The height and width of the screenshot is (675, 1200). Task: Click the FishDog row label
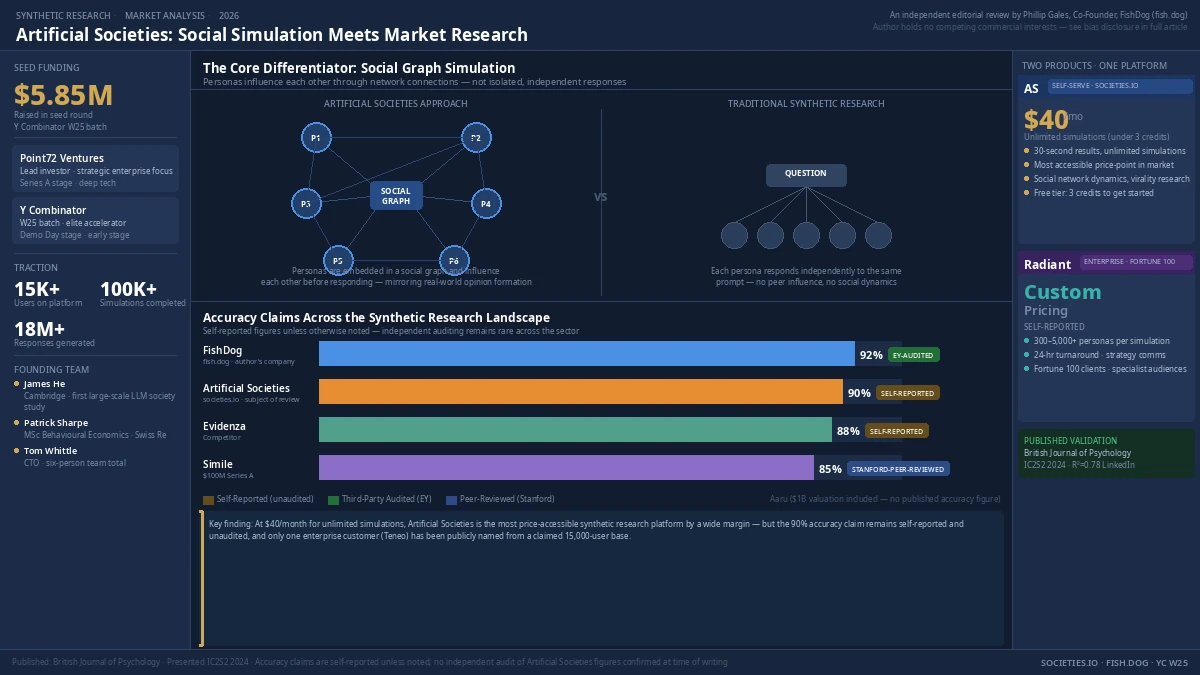click(224, 350)
